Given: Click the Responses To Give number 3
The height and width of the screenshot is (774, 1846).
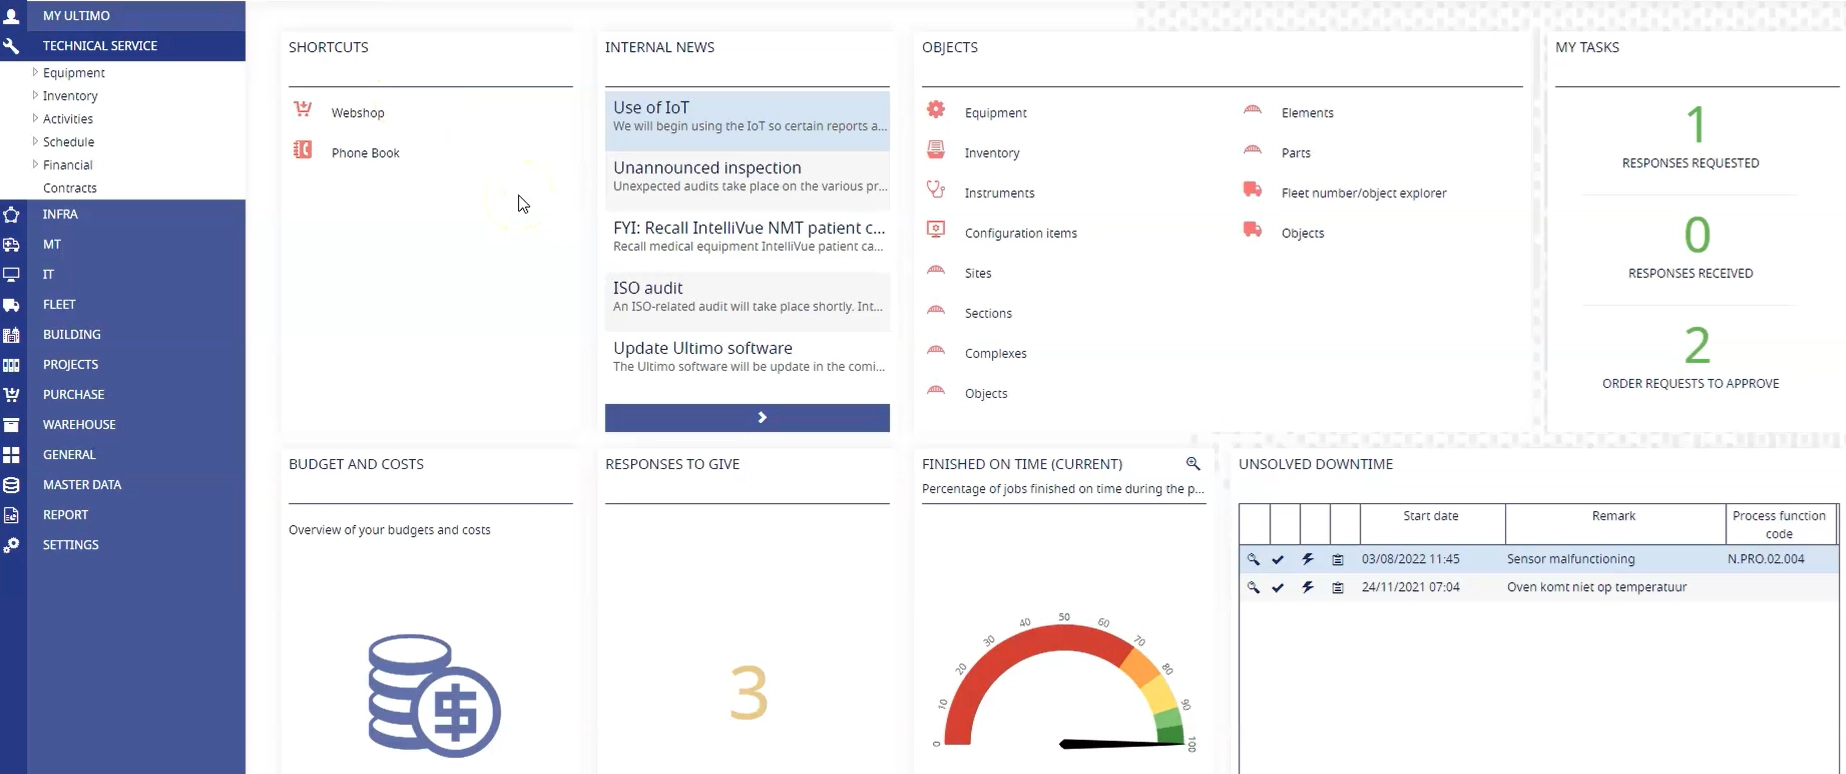Looking at the screenshot, I should pos(748,692).
